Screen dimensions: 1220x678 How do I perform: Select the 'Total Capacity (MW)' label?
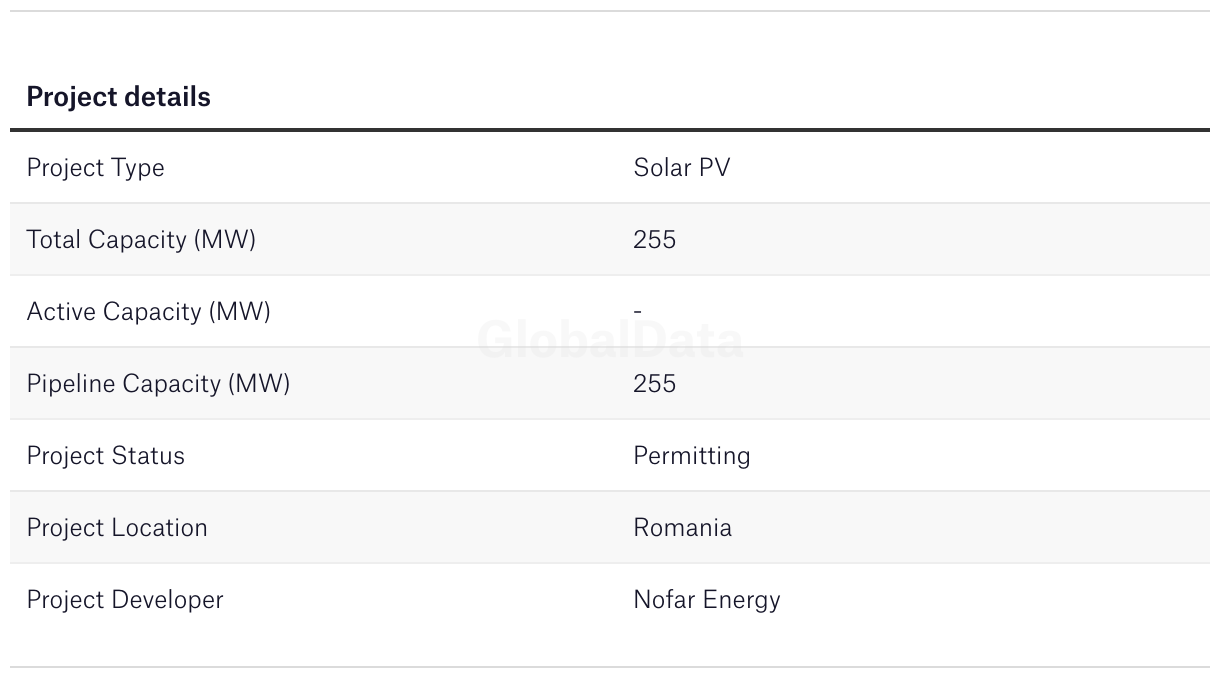coord(141,240)
